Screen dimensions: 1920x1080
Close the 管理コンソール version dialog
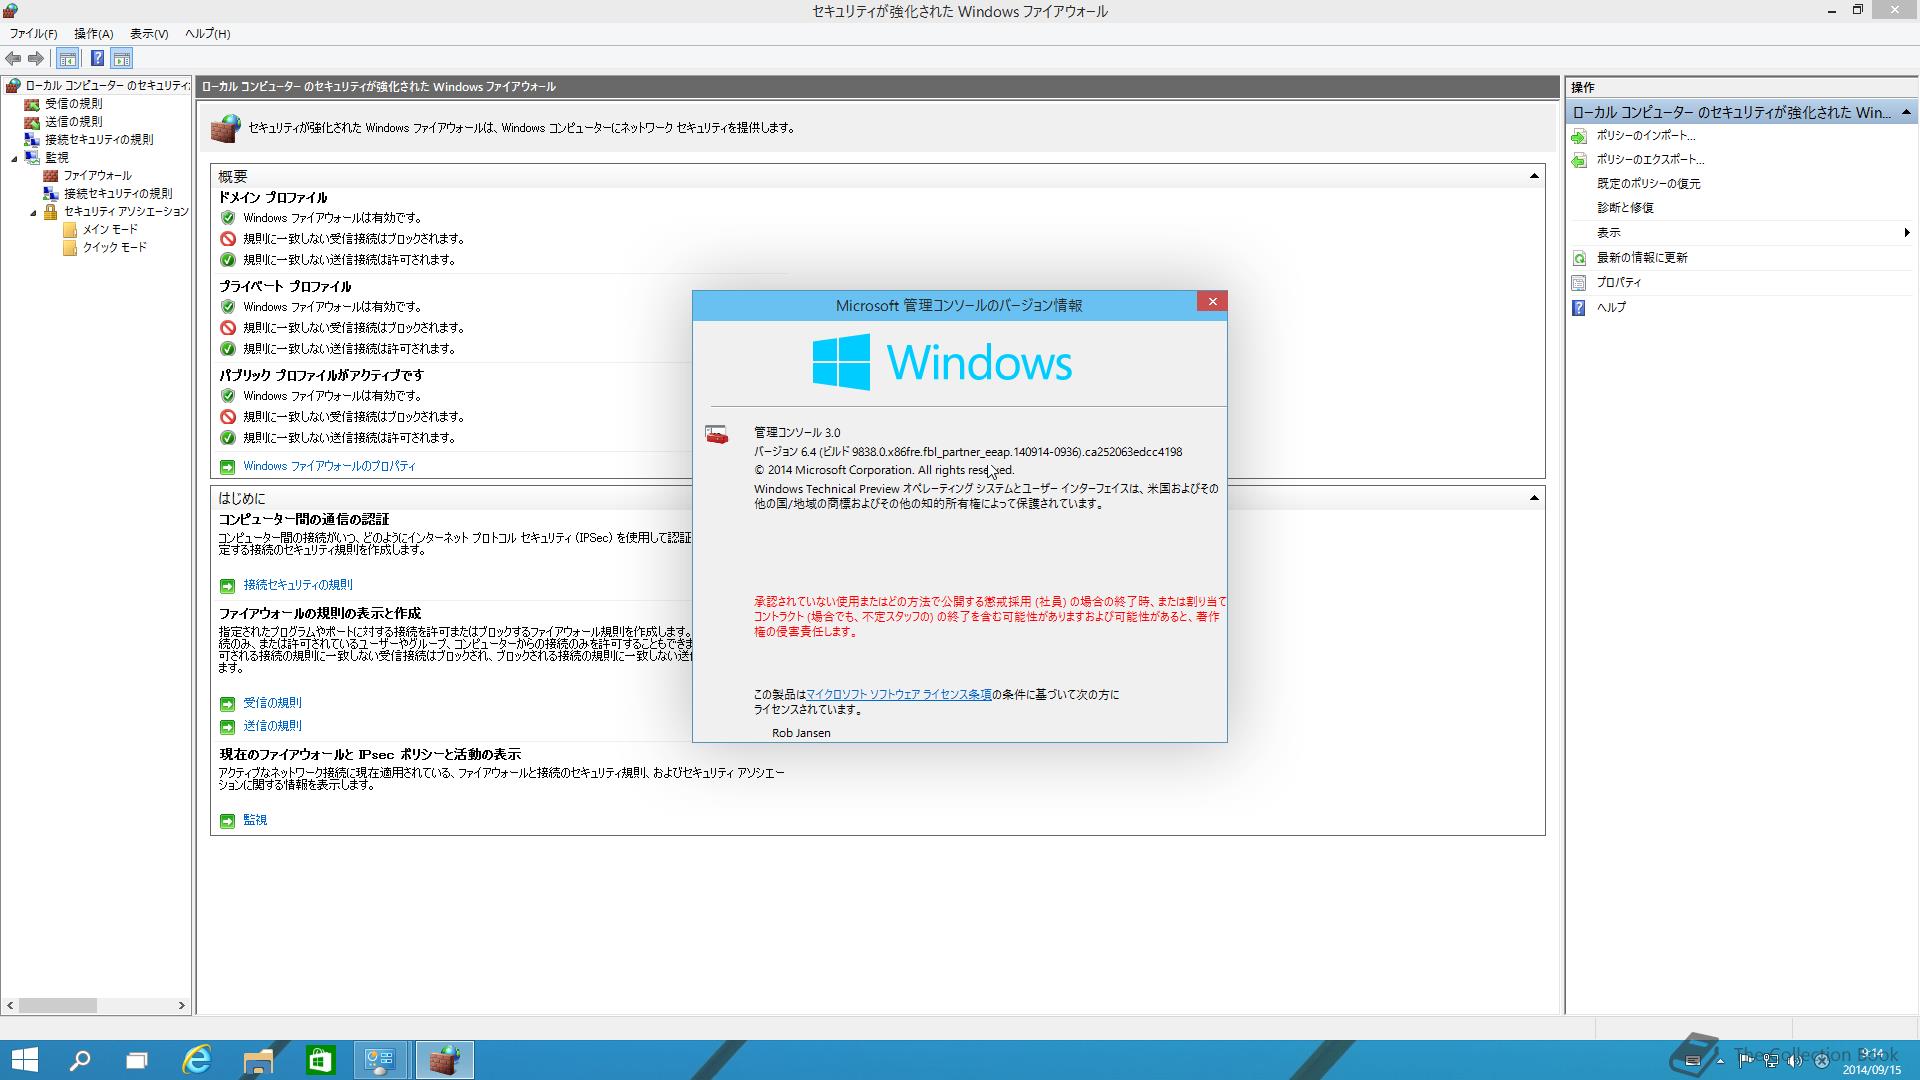pos(1212,302)
